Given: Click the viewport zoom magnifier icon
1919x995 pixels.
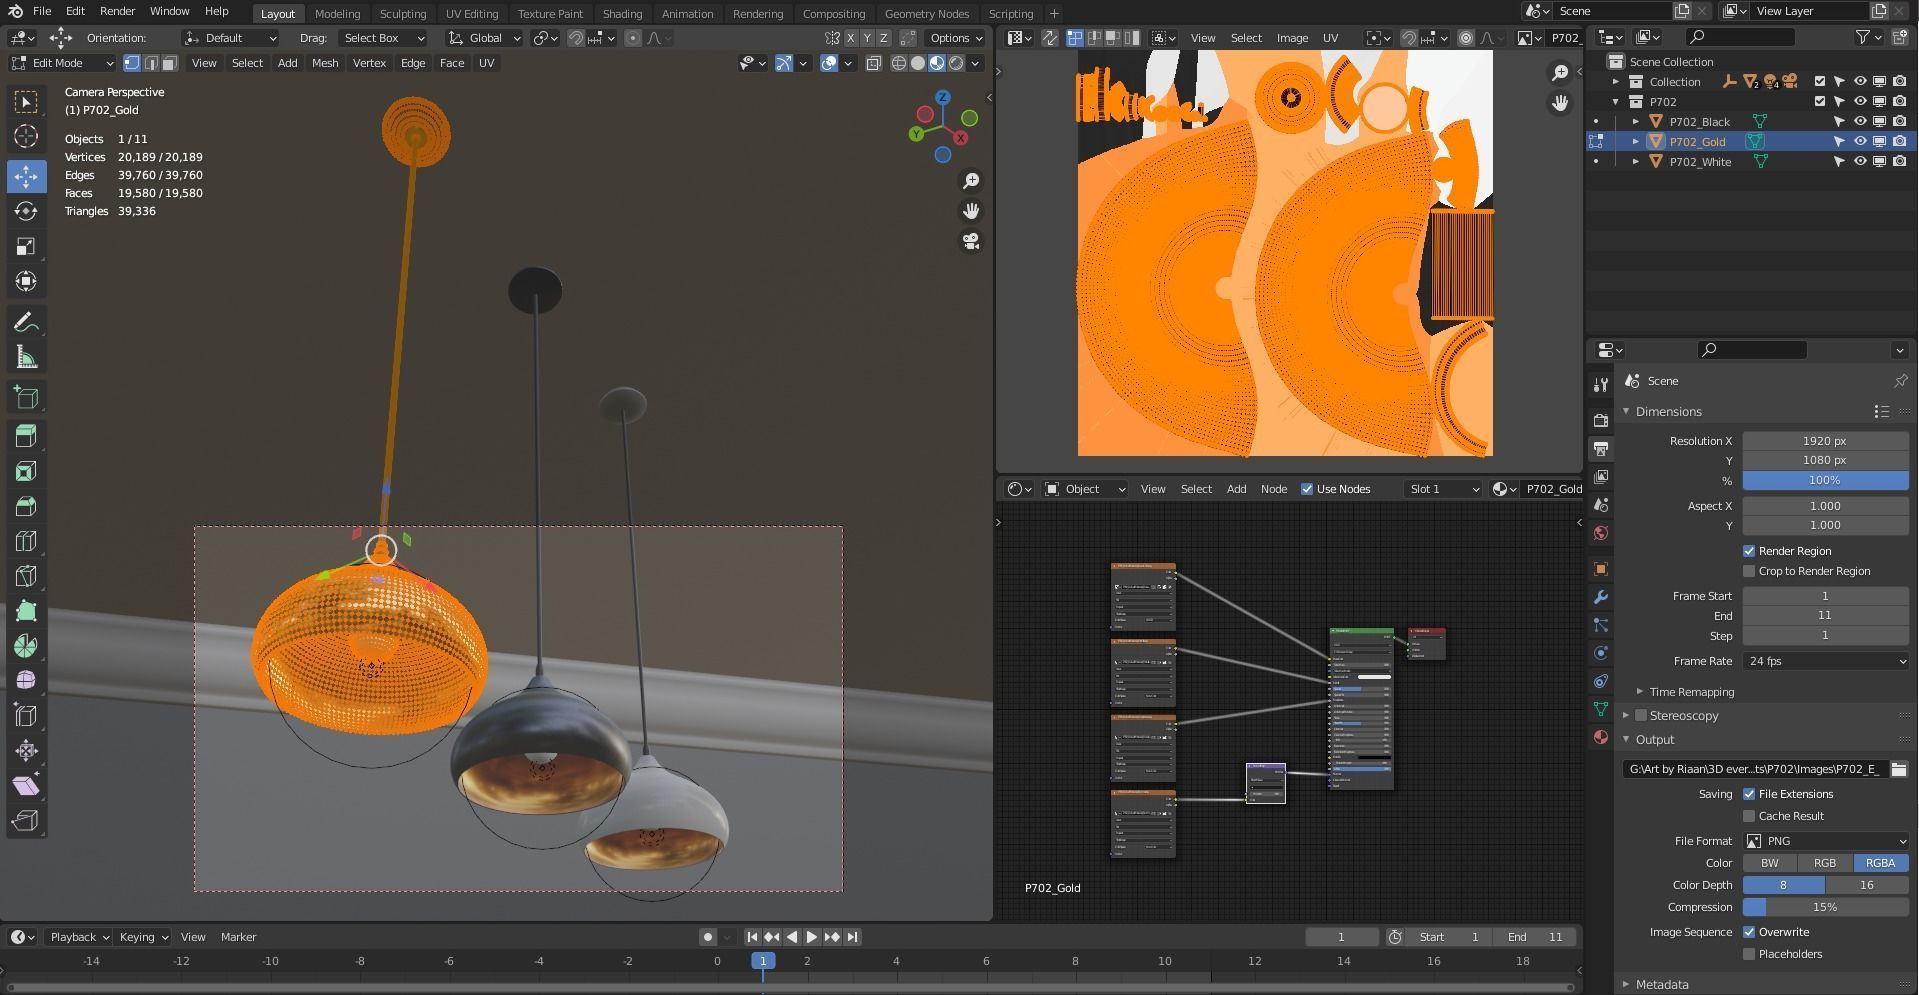Looking at the screenshot, I should (x=970, y=181).
